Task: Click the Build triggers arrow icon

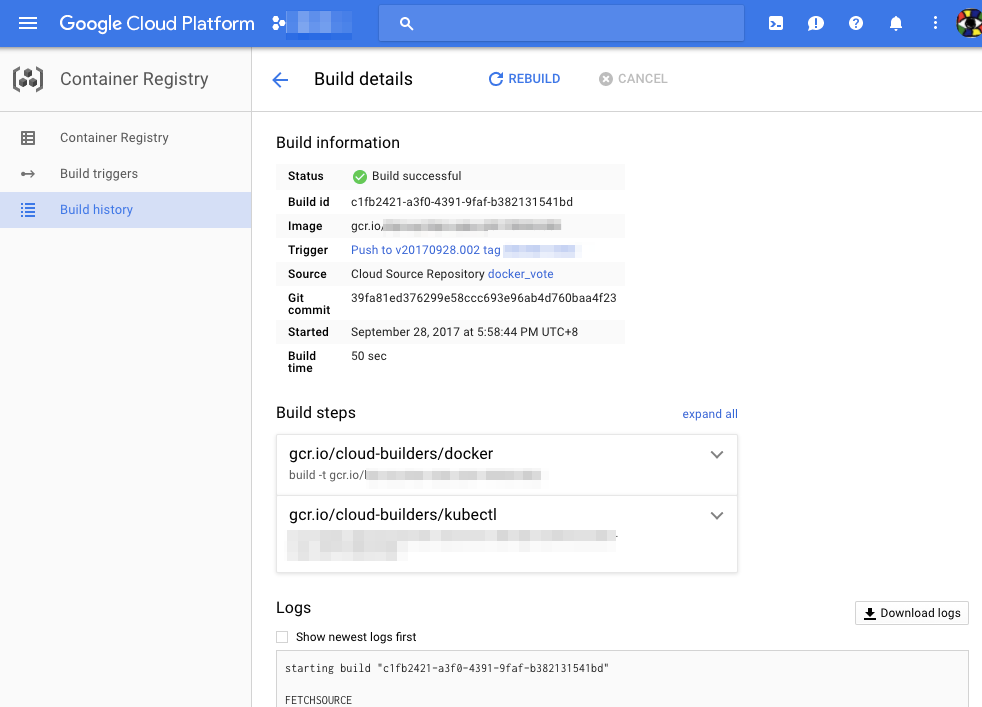Action: tap(28, 174)
